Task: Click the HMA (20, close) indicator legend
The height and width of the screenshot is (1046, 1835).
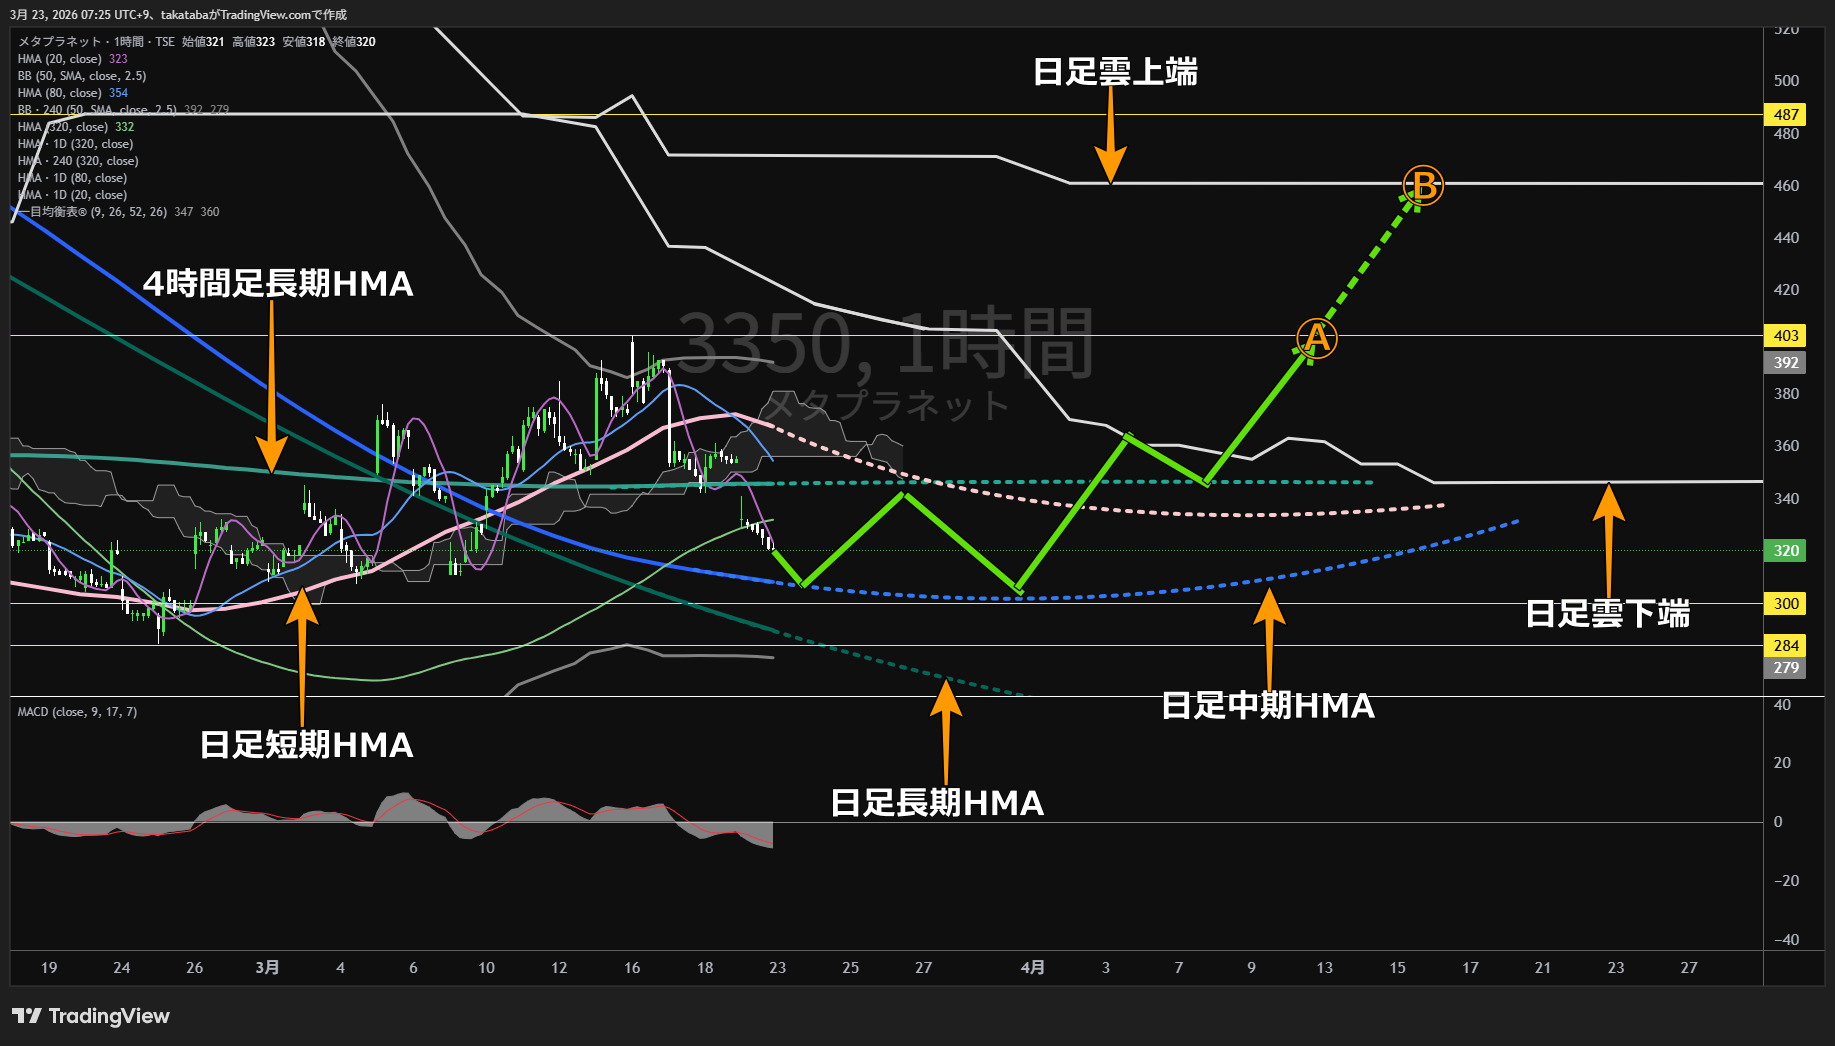Action: 72,59
